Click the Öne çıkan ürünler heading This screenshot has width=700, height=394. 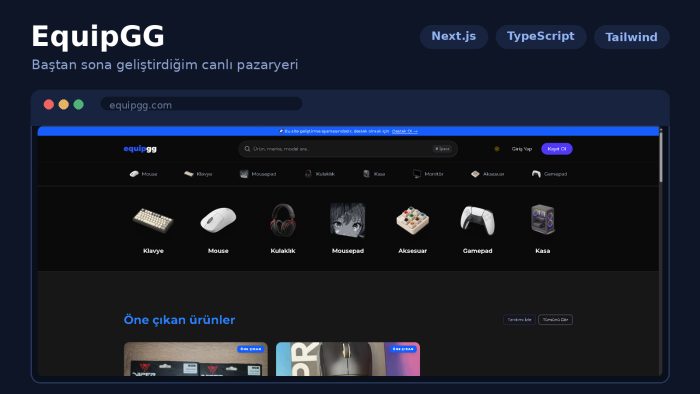click(179, 320)
